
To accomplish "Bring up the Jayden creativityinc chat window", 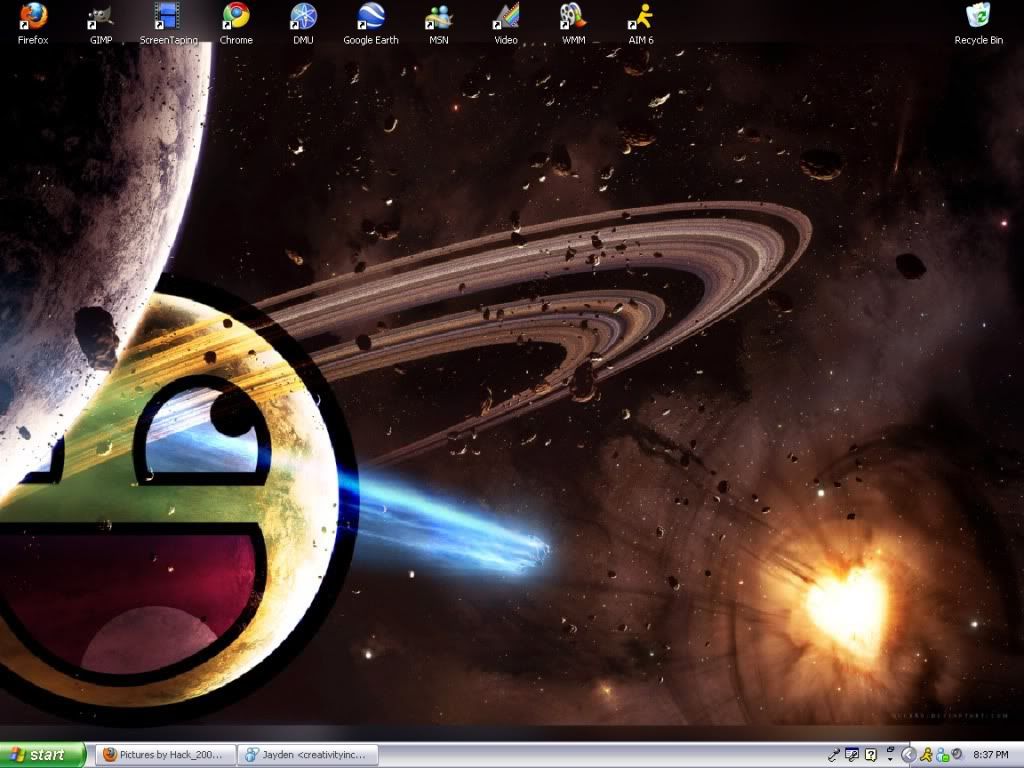I will pyautogui.click(x=305, y=754).
